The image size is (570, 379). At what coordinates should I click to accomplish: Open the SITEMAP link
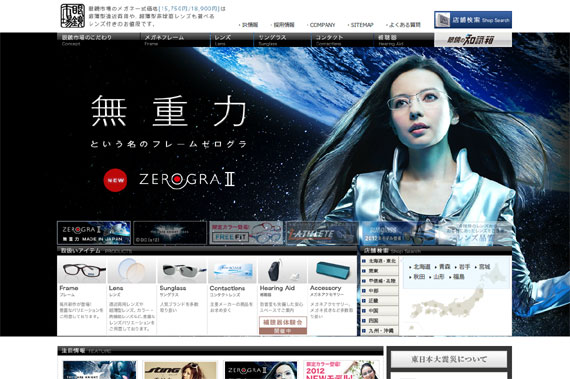click(x=360, y=25)
